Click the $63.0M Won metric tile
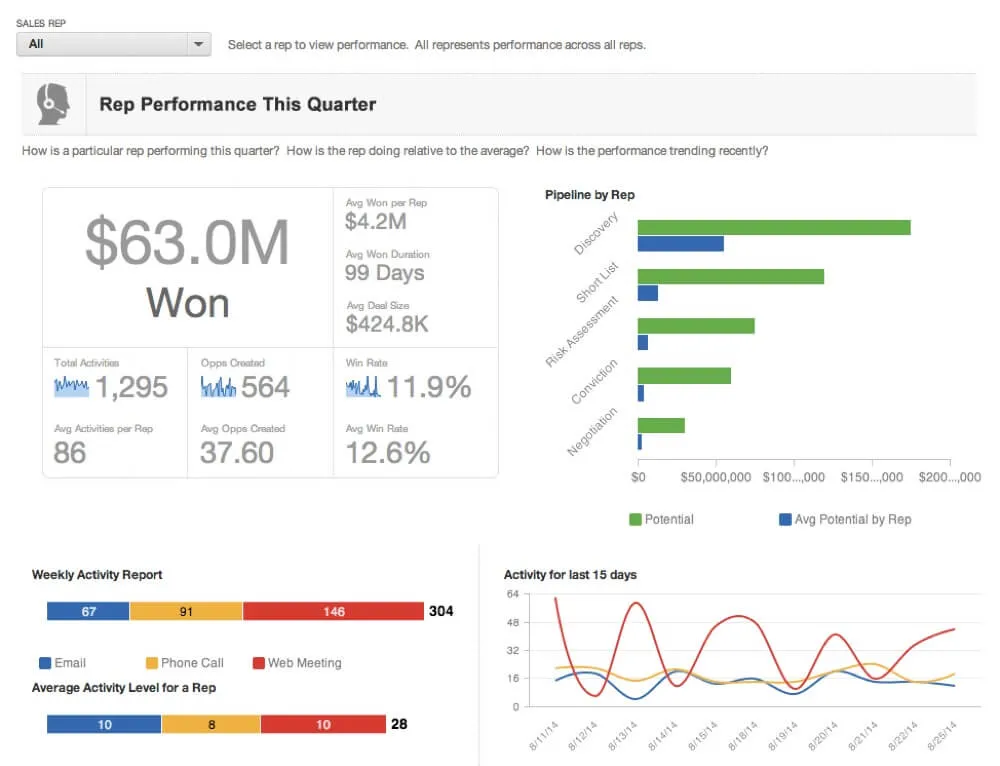 tap(187, 266)
